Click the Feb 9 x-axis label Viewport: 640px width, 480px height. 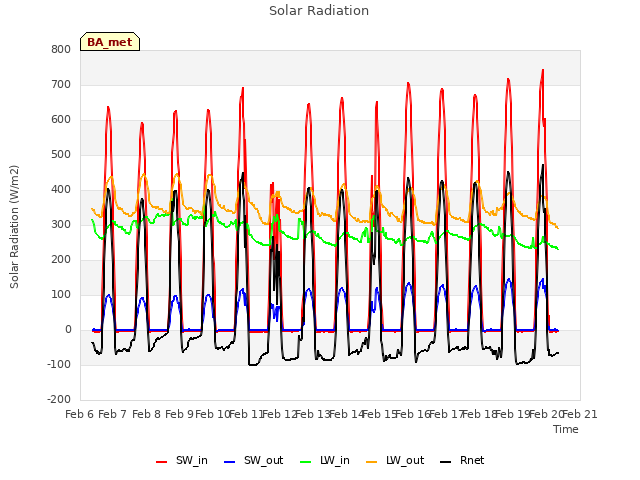click(x=180, y=414)
